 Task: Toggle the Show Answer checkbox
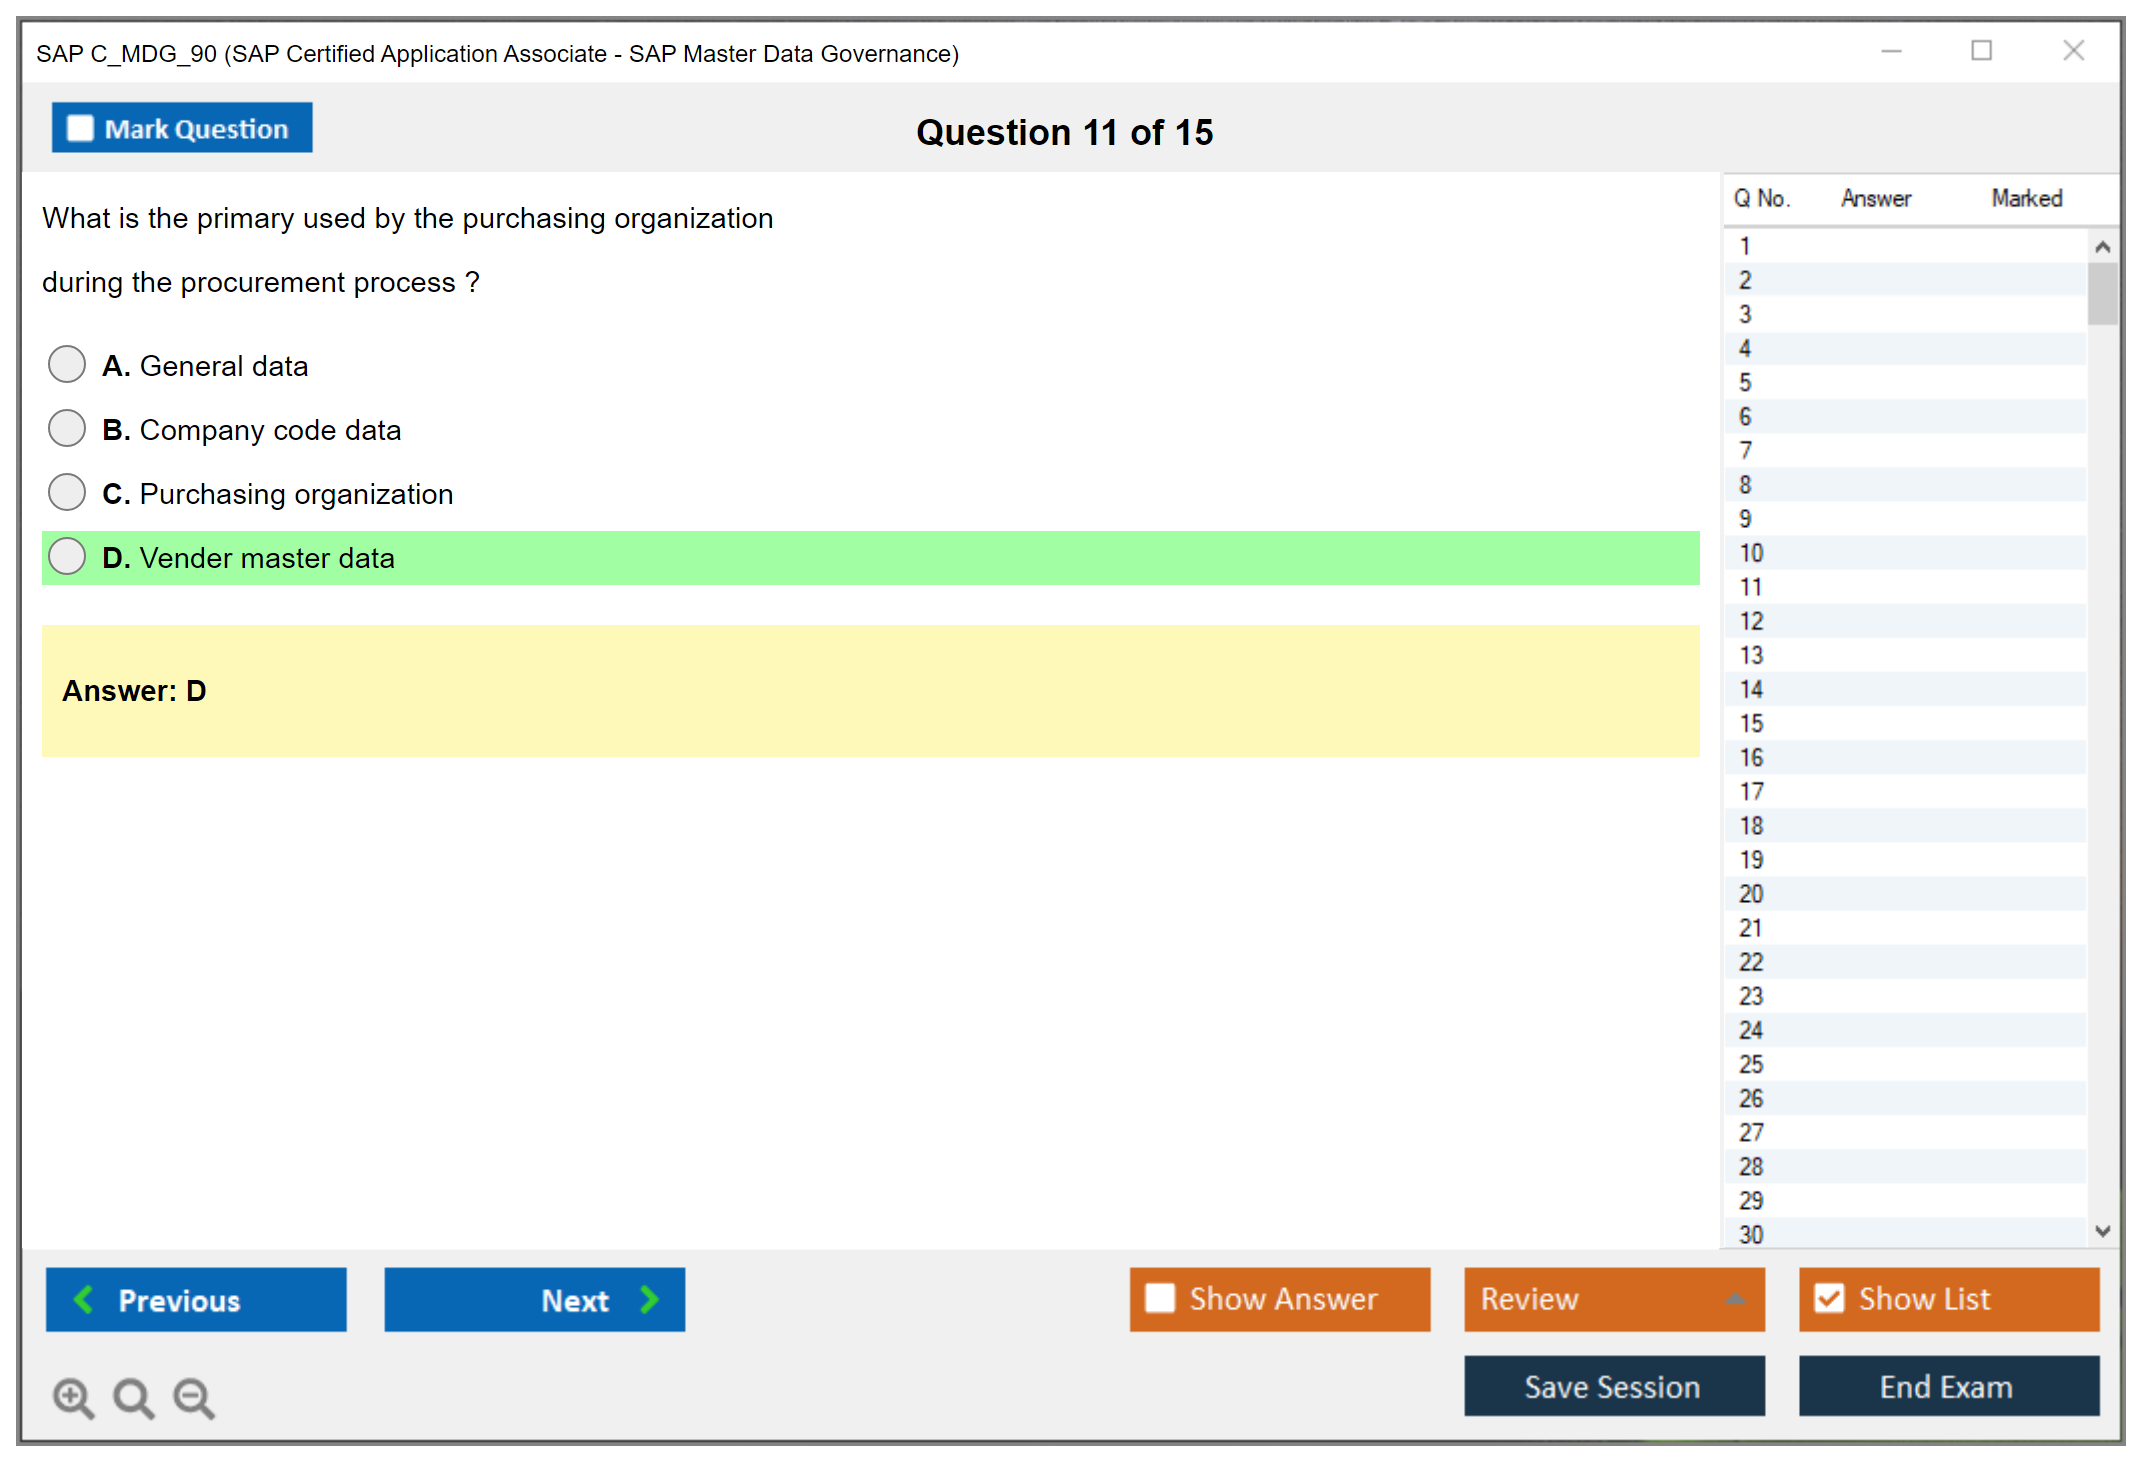tap(1160, 1298)
